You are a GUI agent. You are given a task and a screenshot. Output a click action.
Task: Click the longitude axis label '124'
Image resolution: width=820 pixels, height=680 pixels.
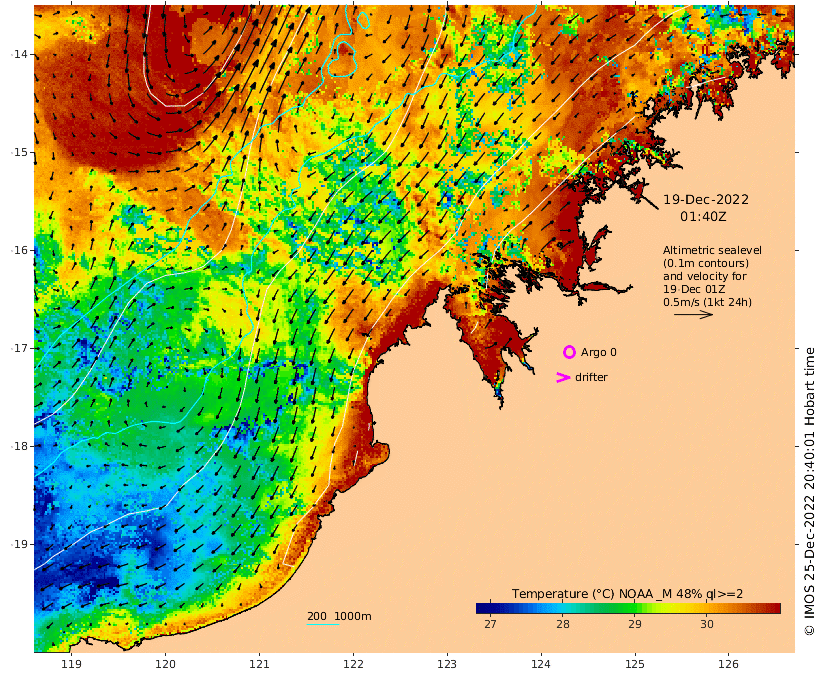coord(541,664)
